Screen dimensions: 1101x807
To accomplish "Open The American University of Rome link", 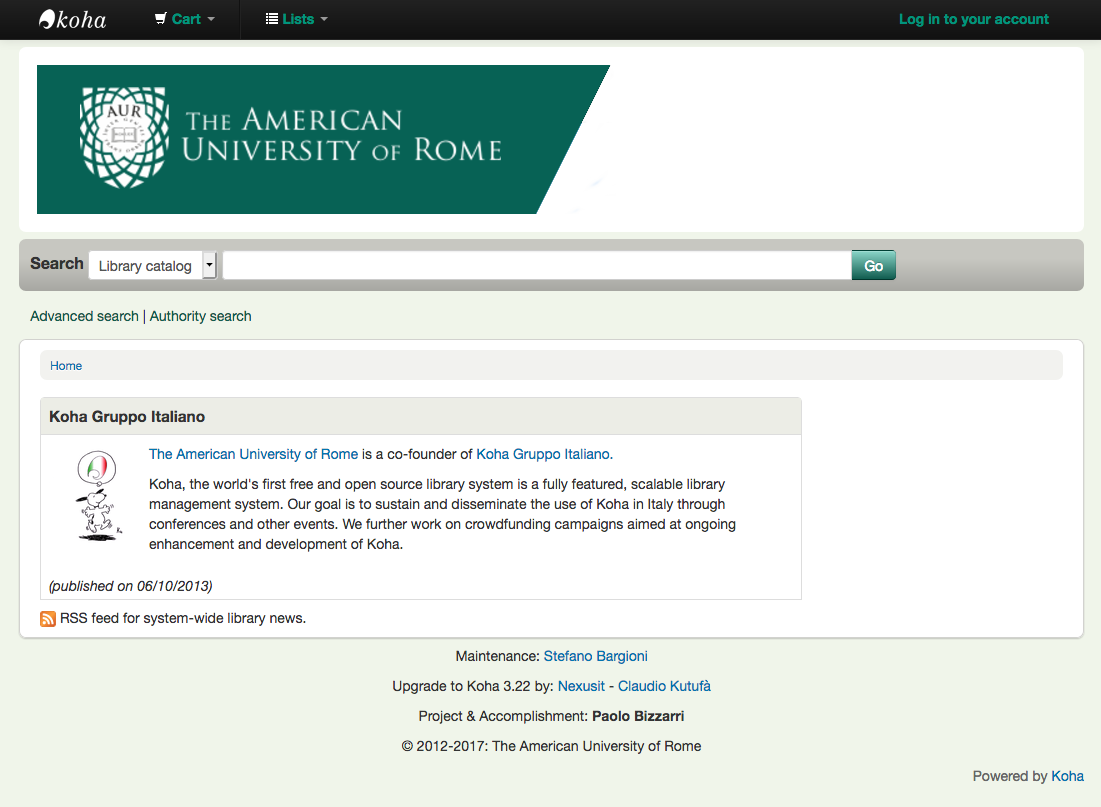I will 253,454.
